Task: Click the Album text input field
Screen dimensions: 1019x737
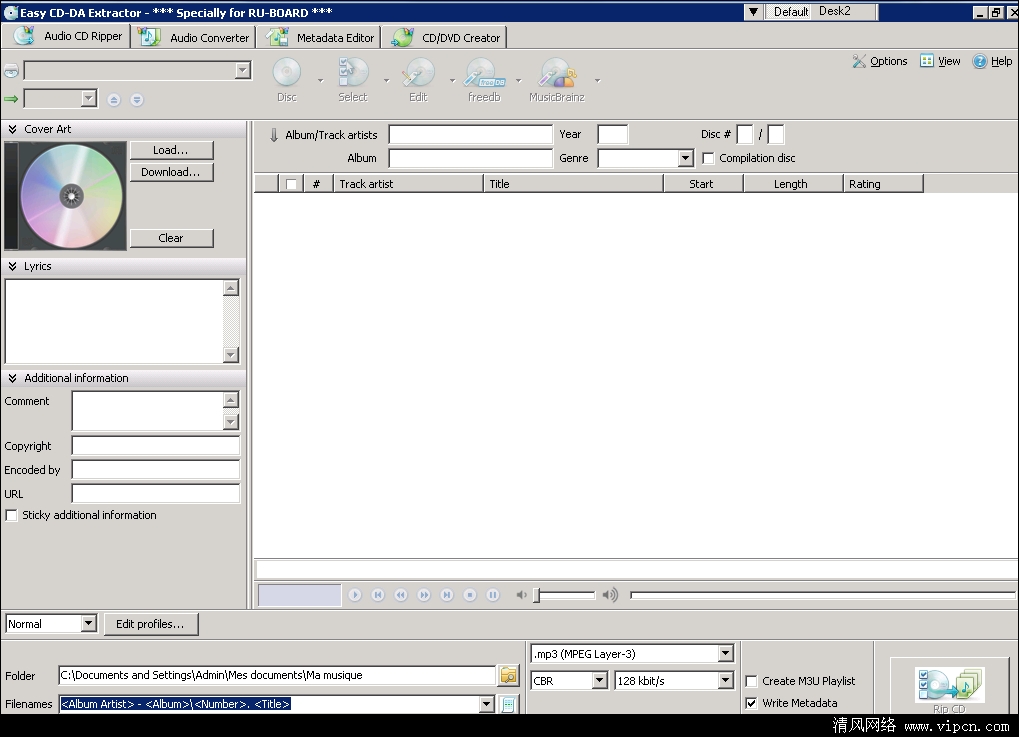Action: pos(470,158)
